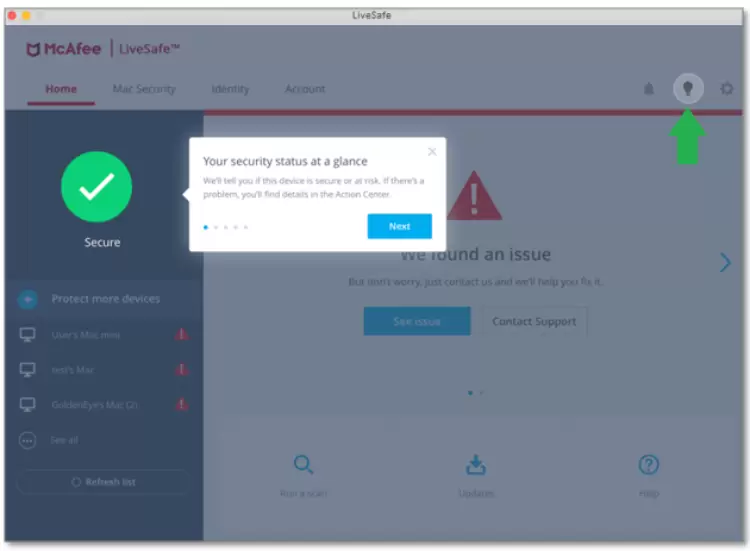Viewport: 750px width, 551px height.
Task: Open settings gear icon
Action: click(x=726, y=88)
